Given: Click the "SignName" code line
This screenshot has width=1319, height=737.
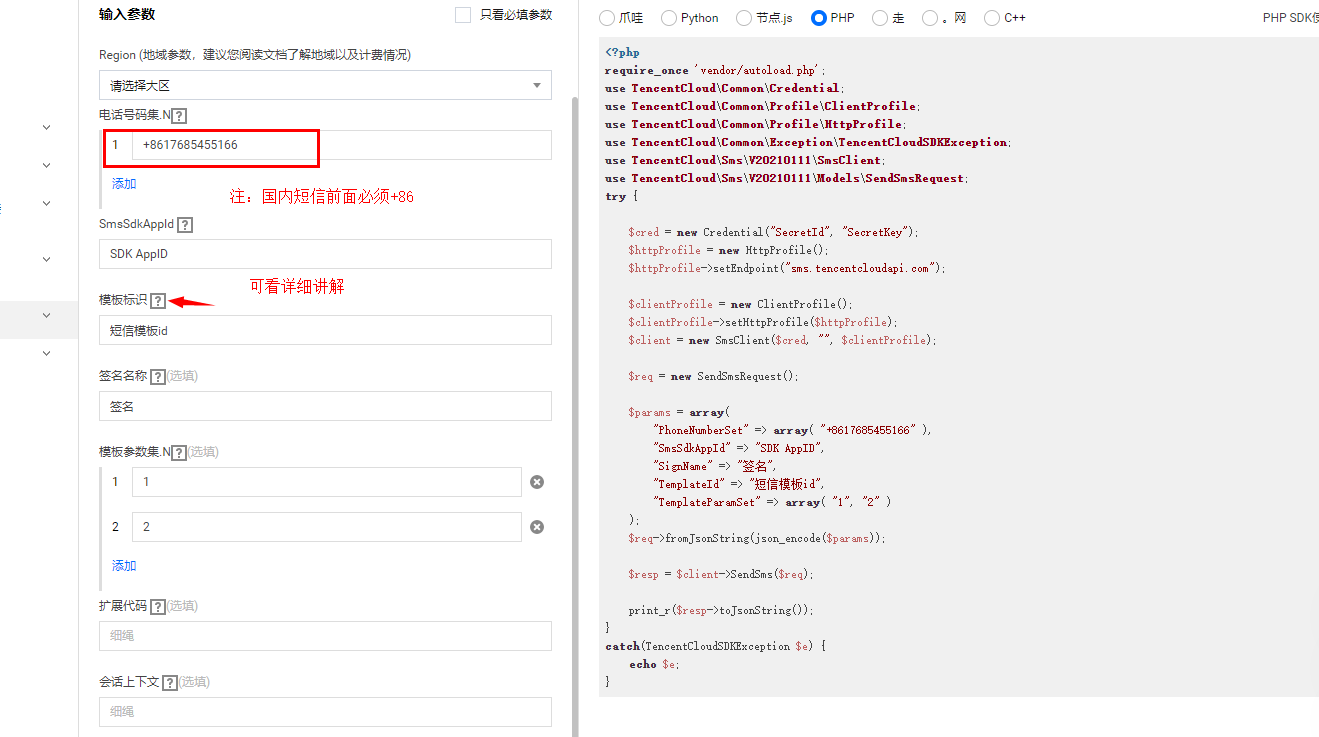Looking at the screenshot, I should 714,466.
